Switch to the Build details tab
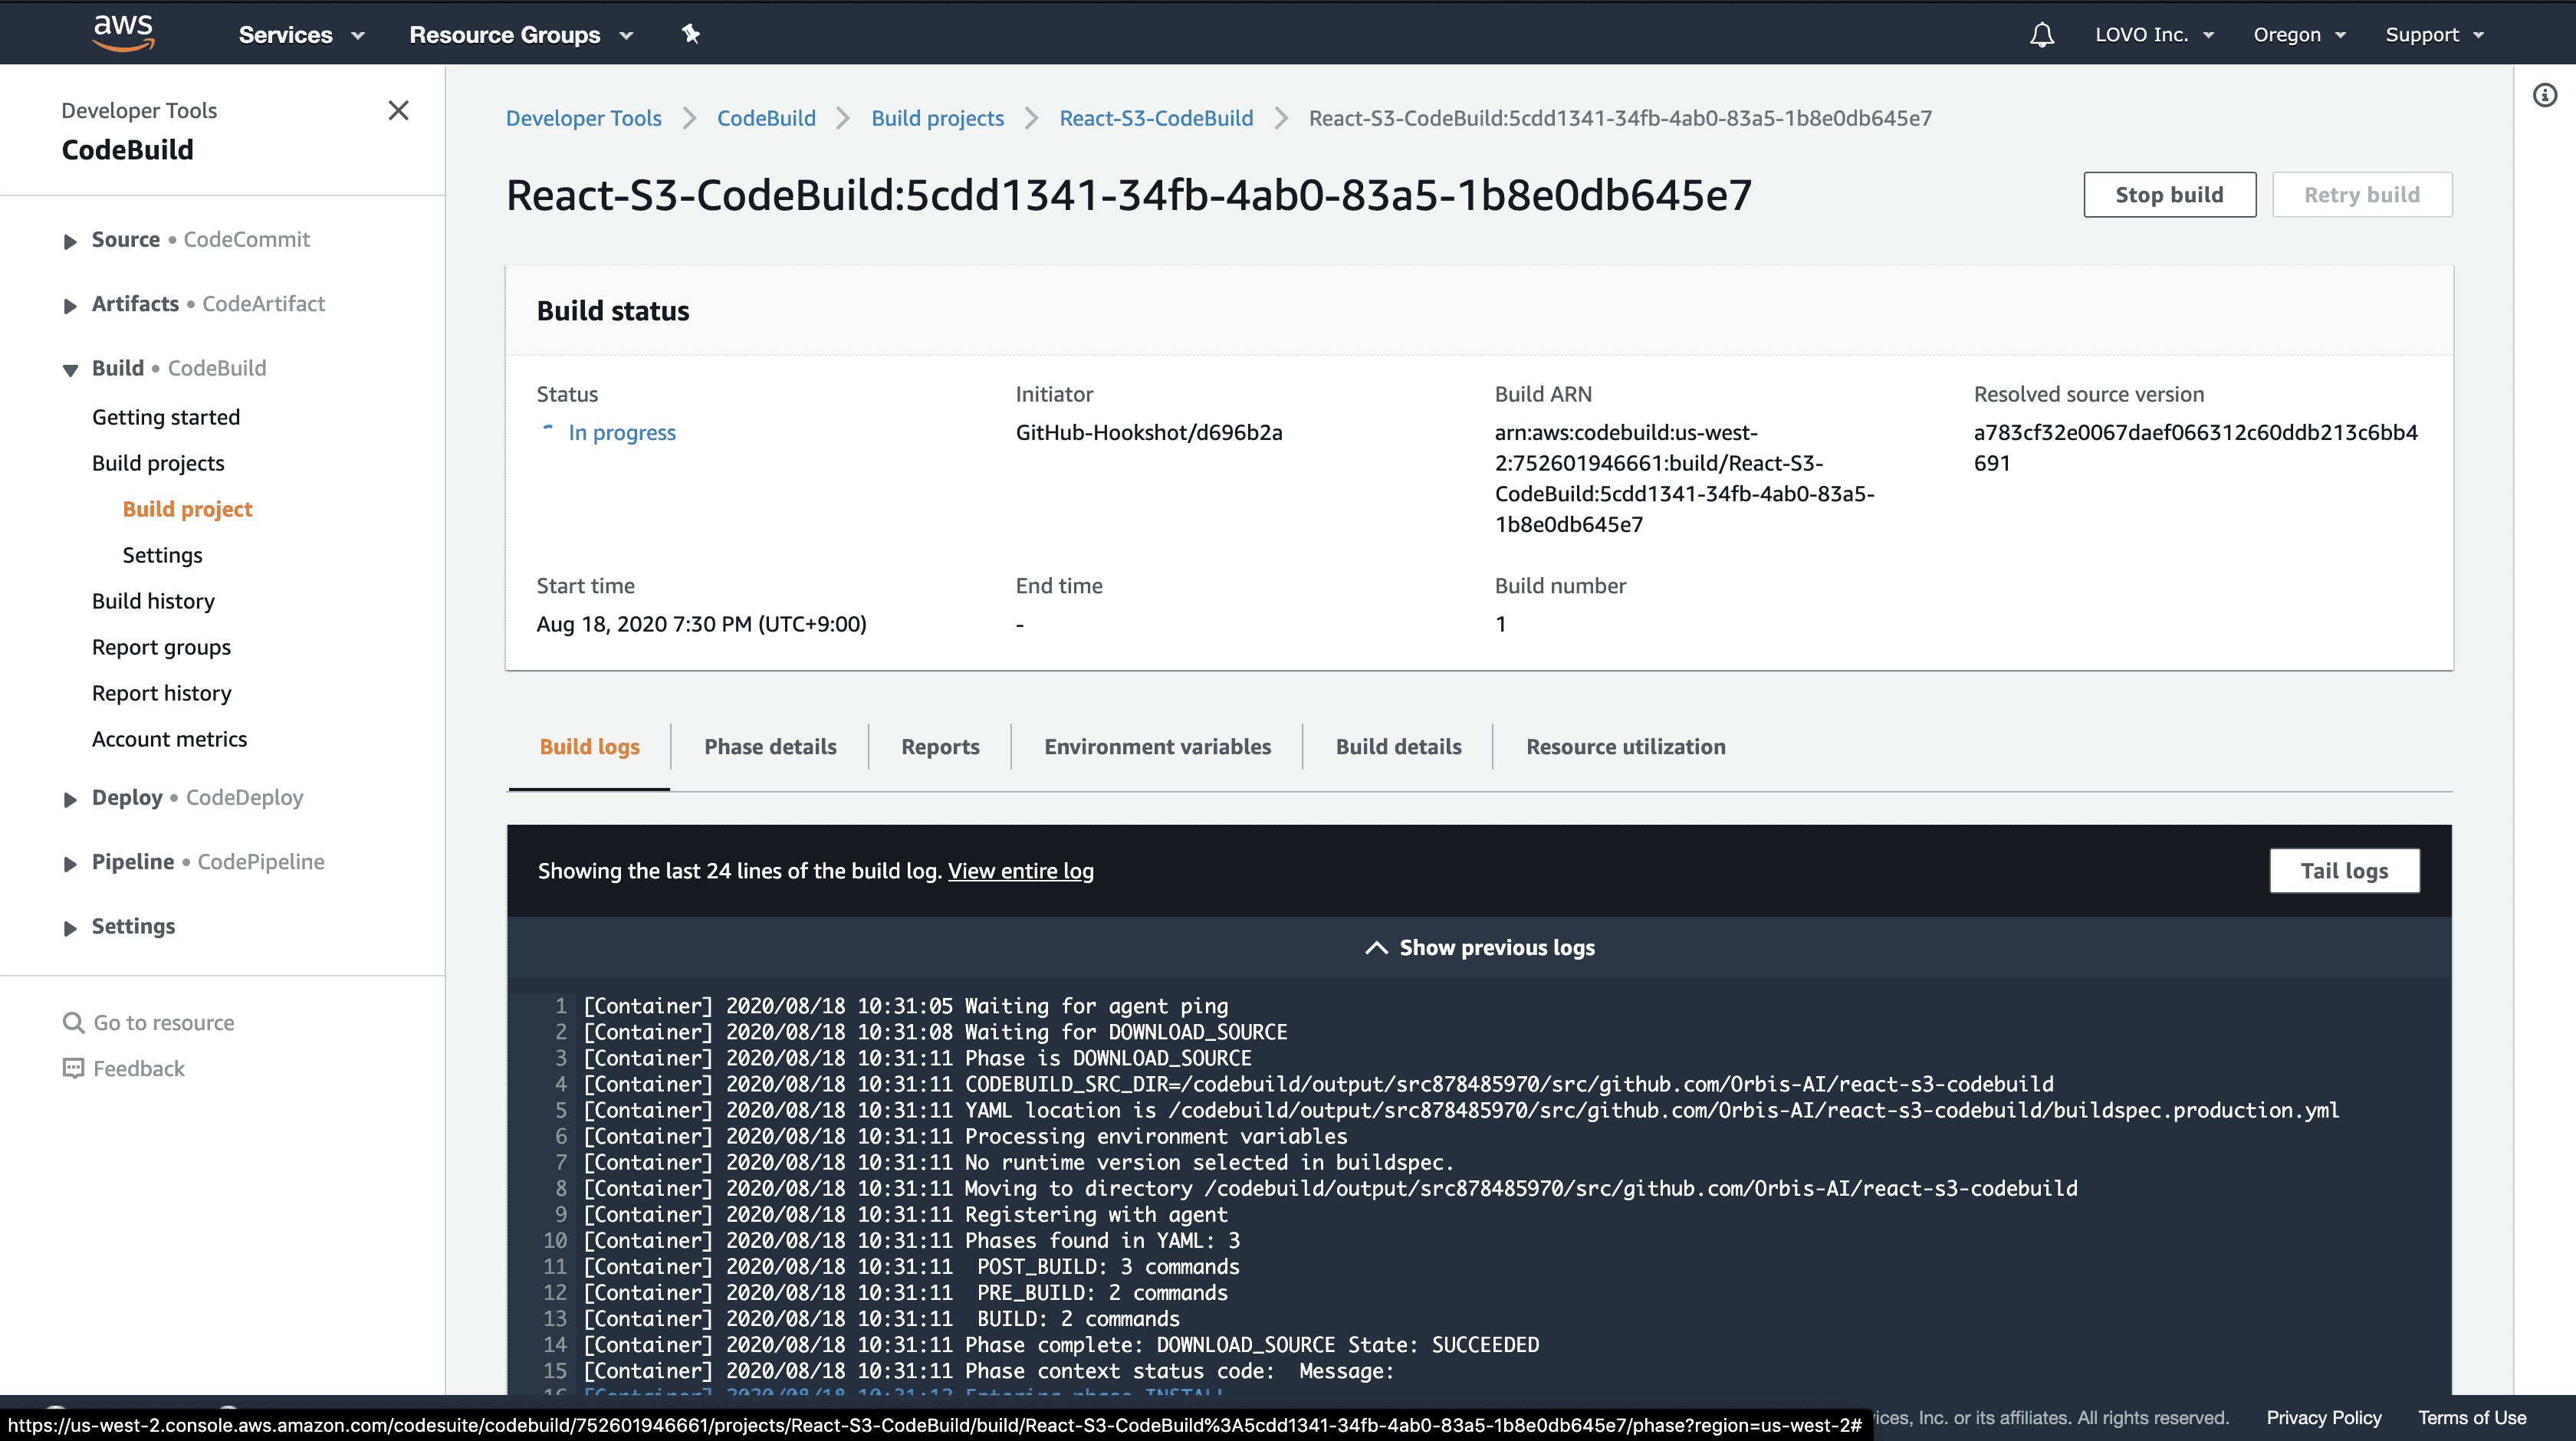Screen dimensions: 2576x1441 tap(1398, 747)
